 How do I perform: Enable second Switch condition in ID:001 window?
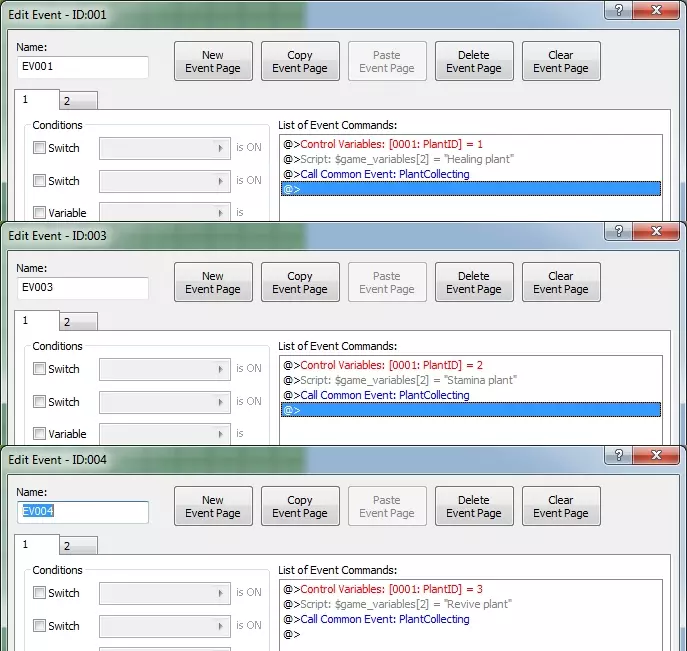39,180
